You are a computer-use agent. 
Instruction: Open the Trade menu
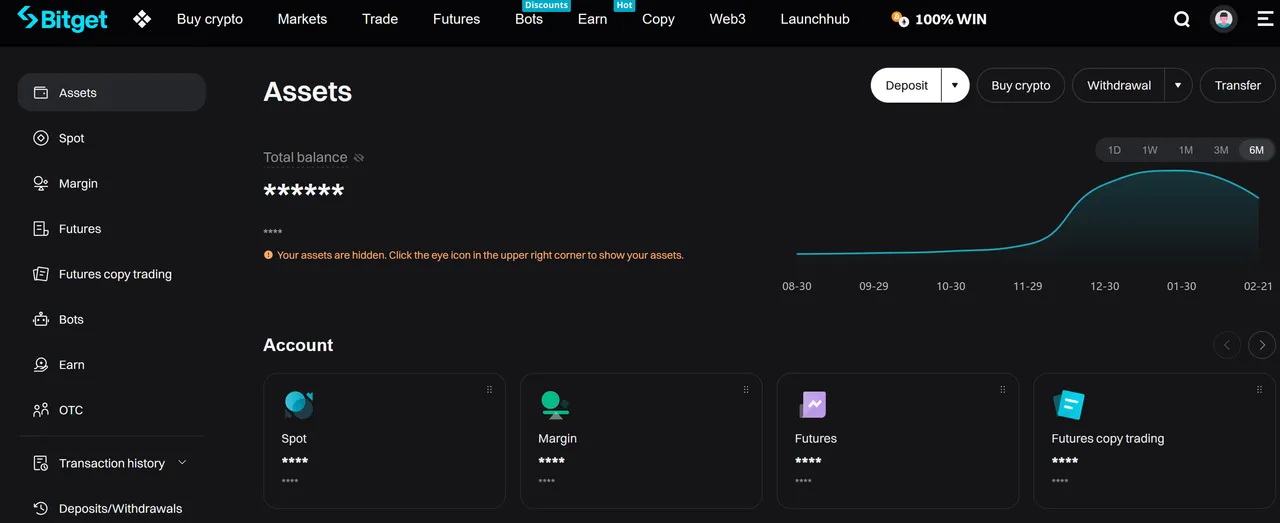tap(380, 19)
